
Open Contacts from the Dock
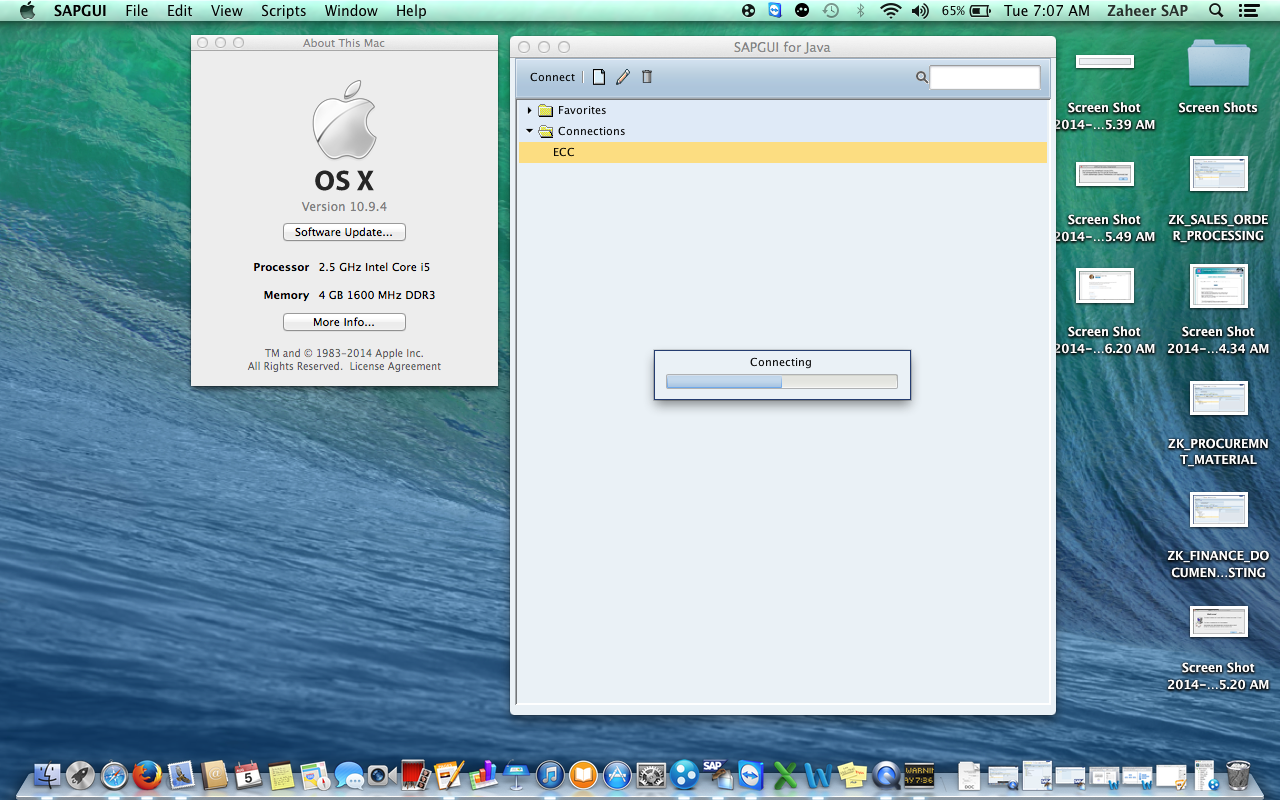(215, 774)
